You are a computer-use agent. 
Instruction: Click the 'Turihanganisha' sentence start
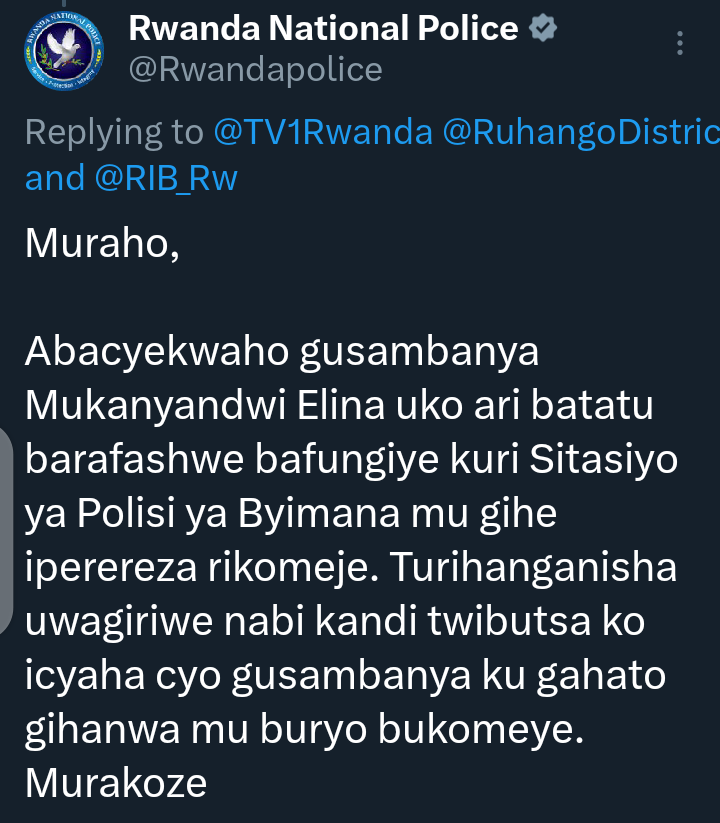pyautogui.click(x=533, y=567)
